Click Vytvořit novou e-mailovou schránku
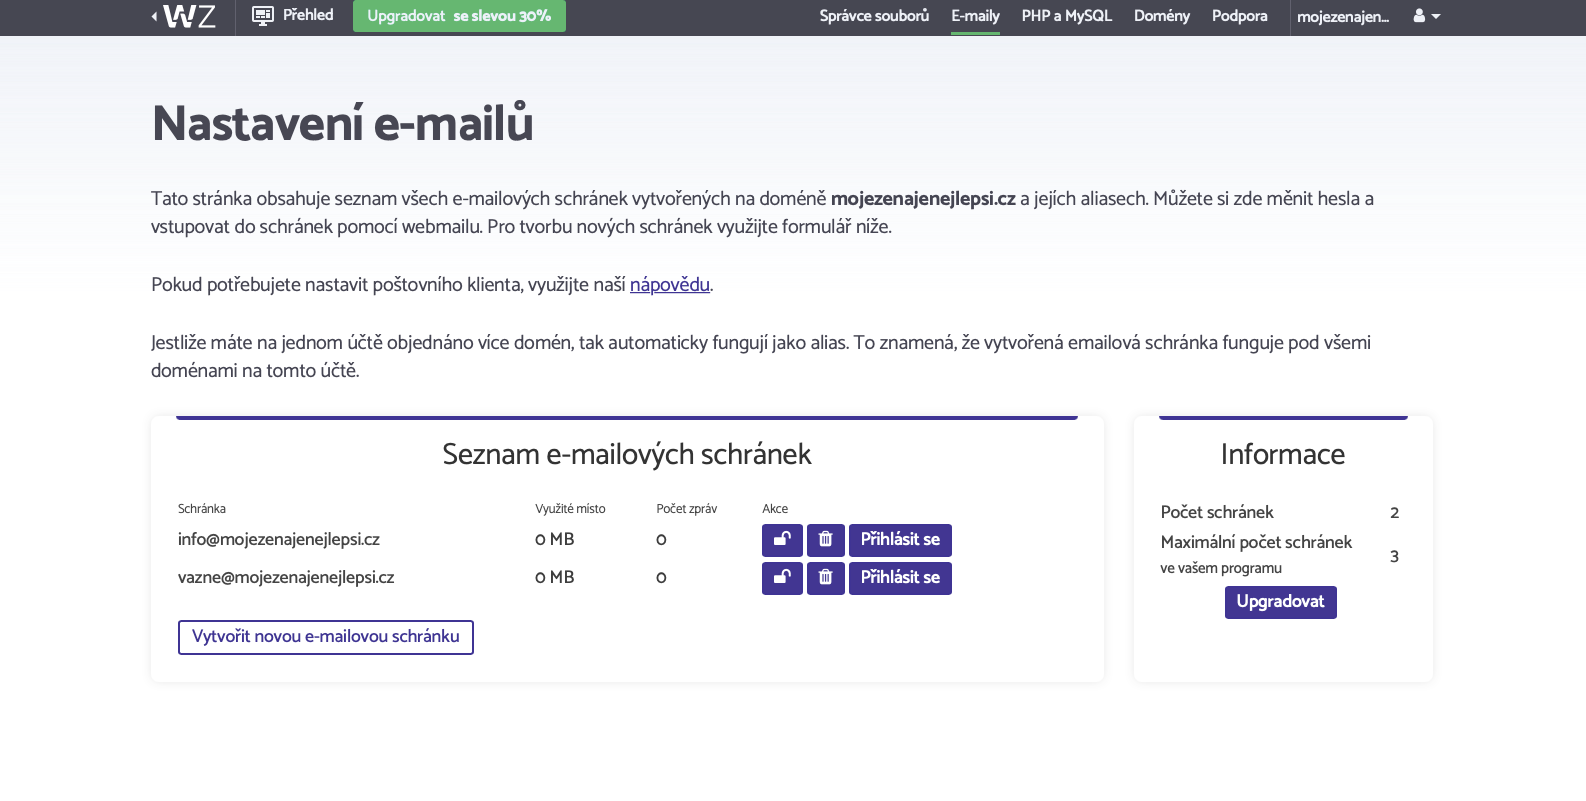1586x801 pixels. pyautogui.click(x=326, y=637)
